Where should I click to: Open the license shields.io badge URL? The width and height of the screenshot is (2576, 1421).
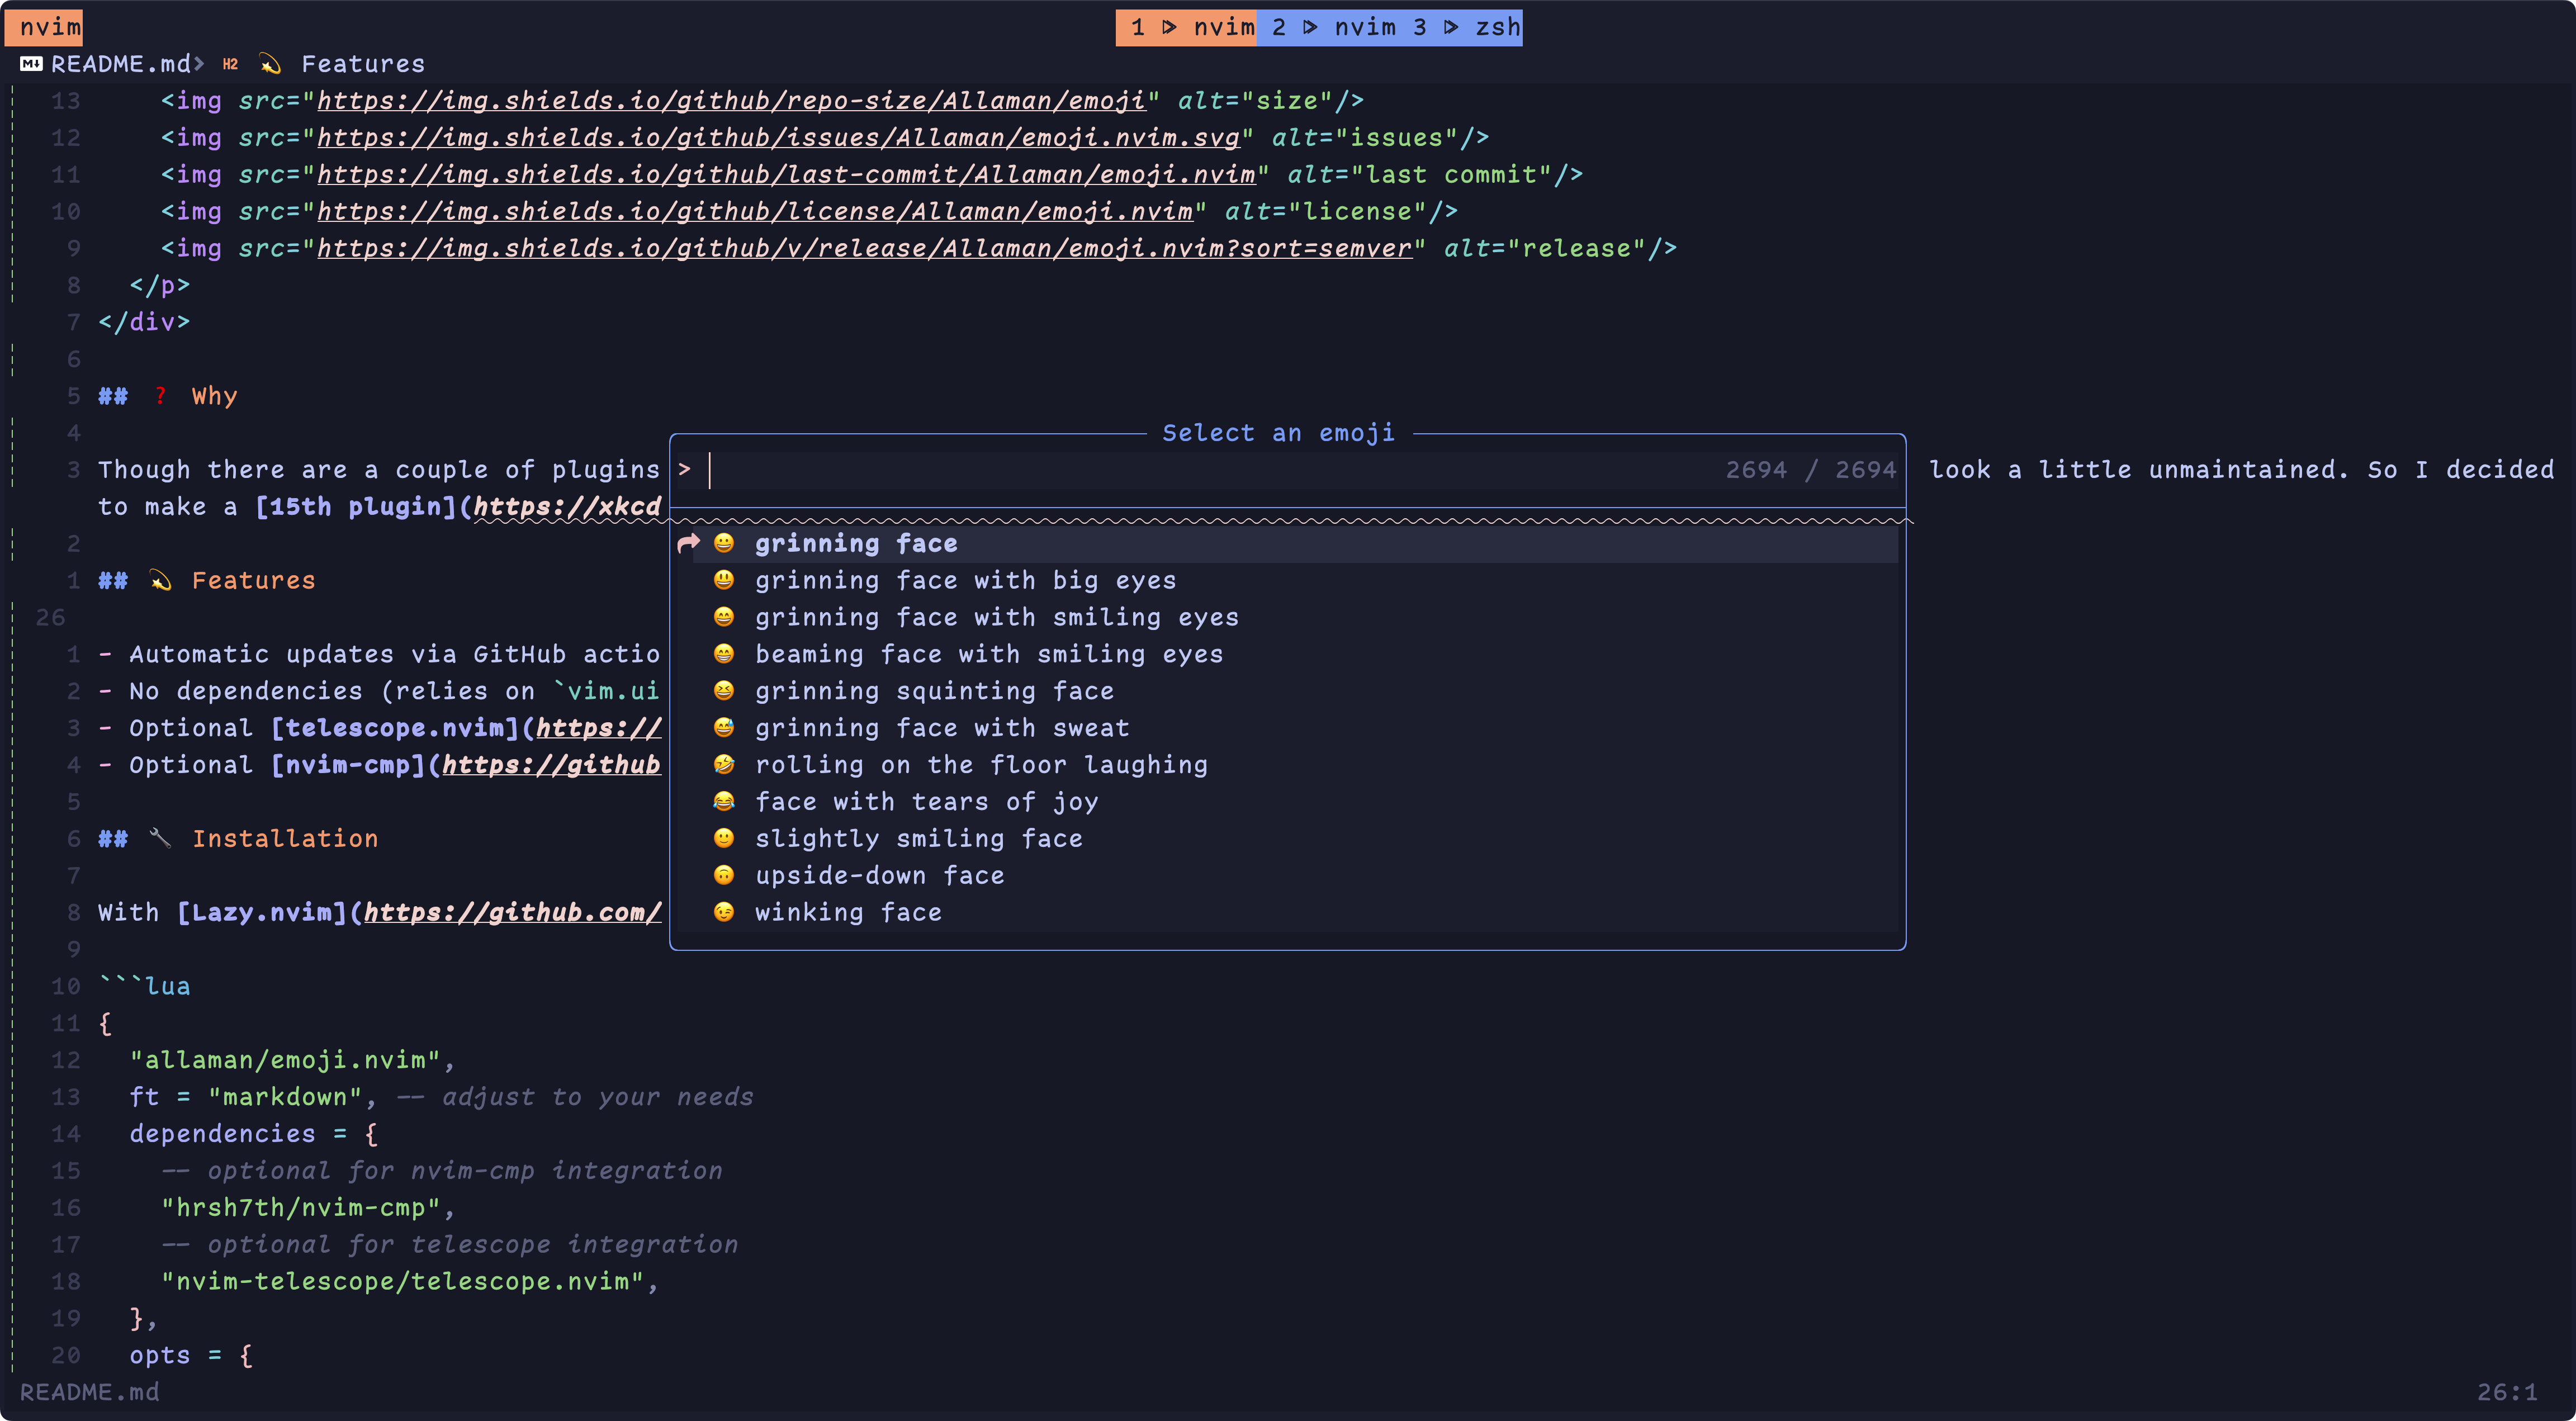tap(754, 212)
